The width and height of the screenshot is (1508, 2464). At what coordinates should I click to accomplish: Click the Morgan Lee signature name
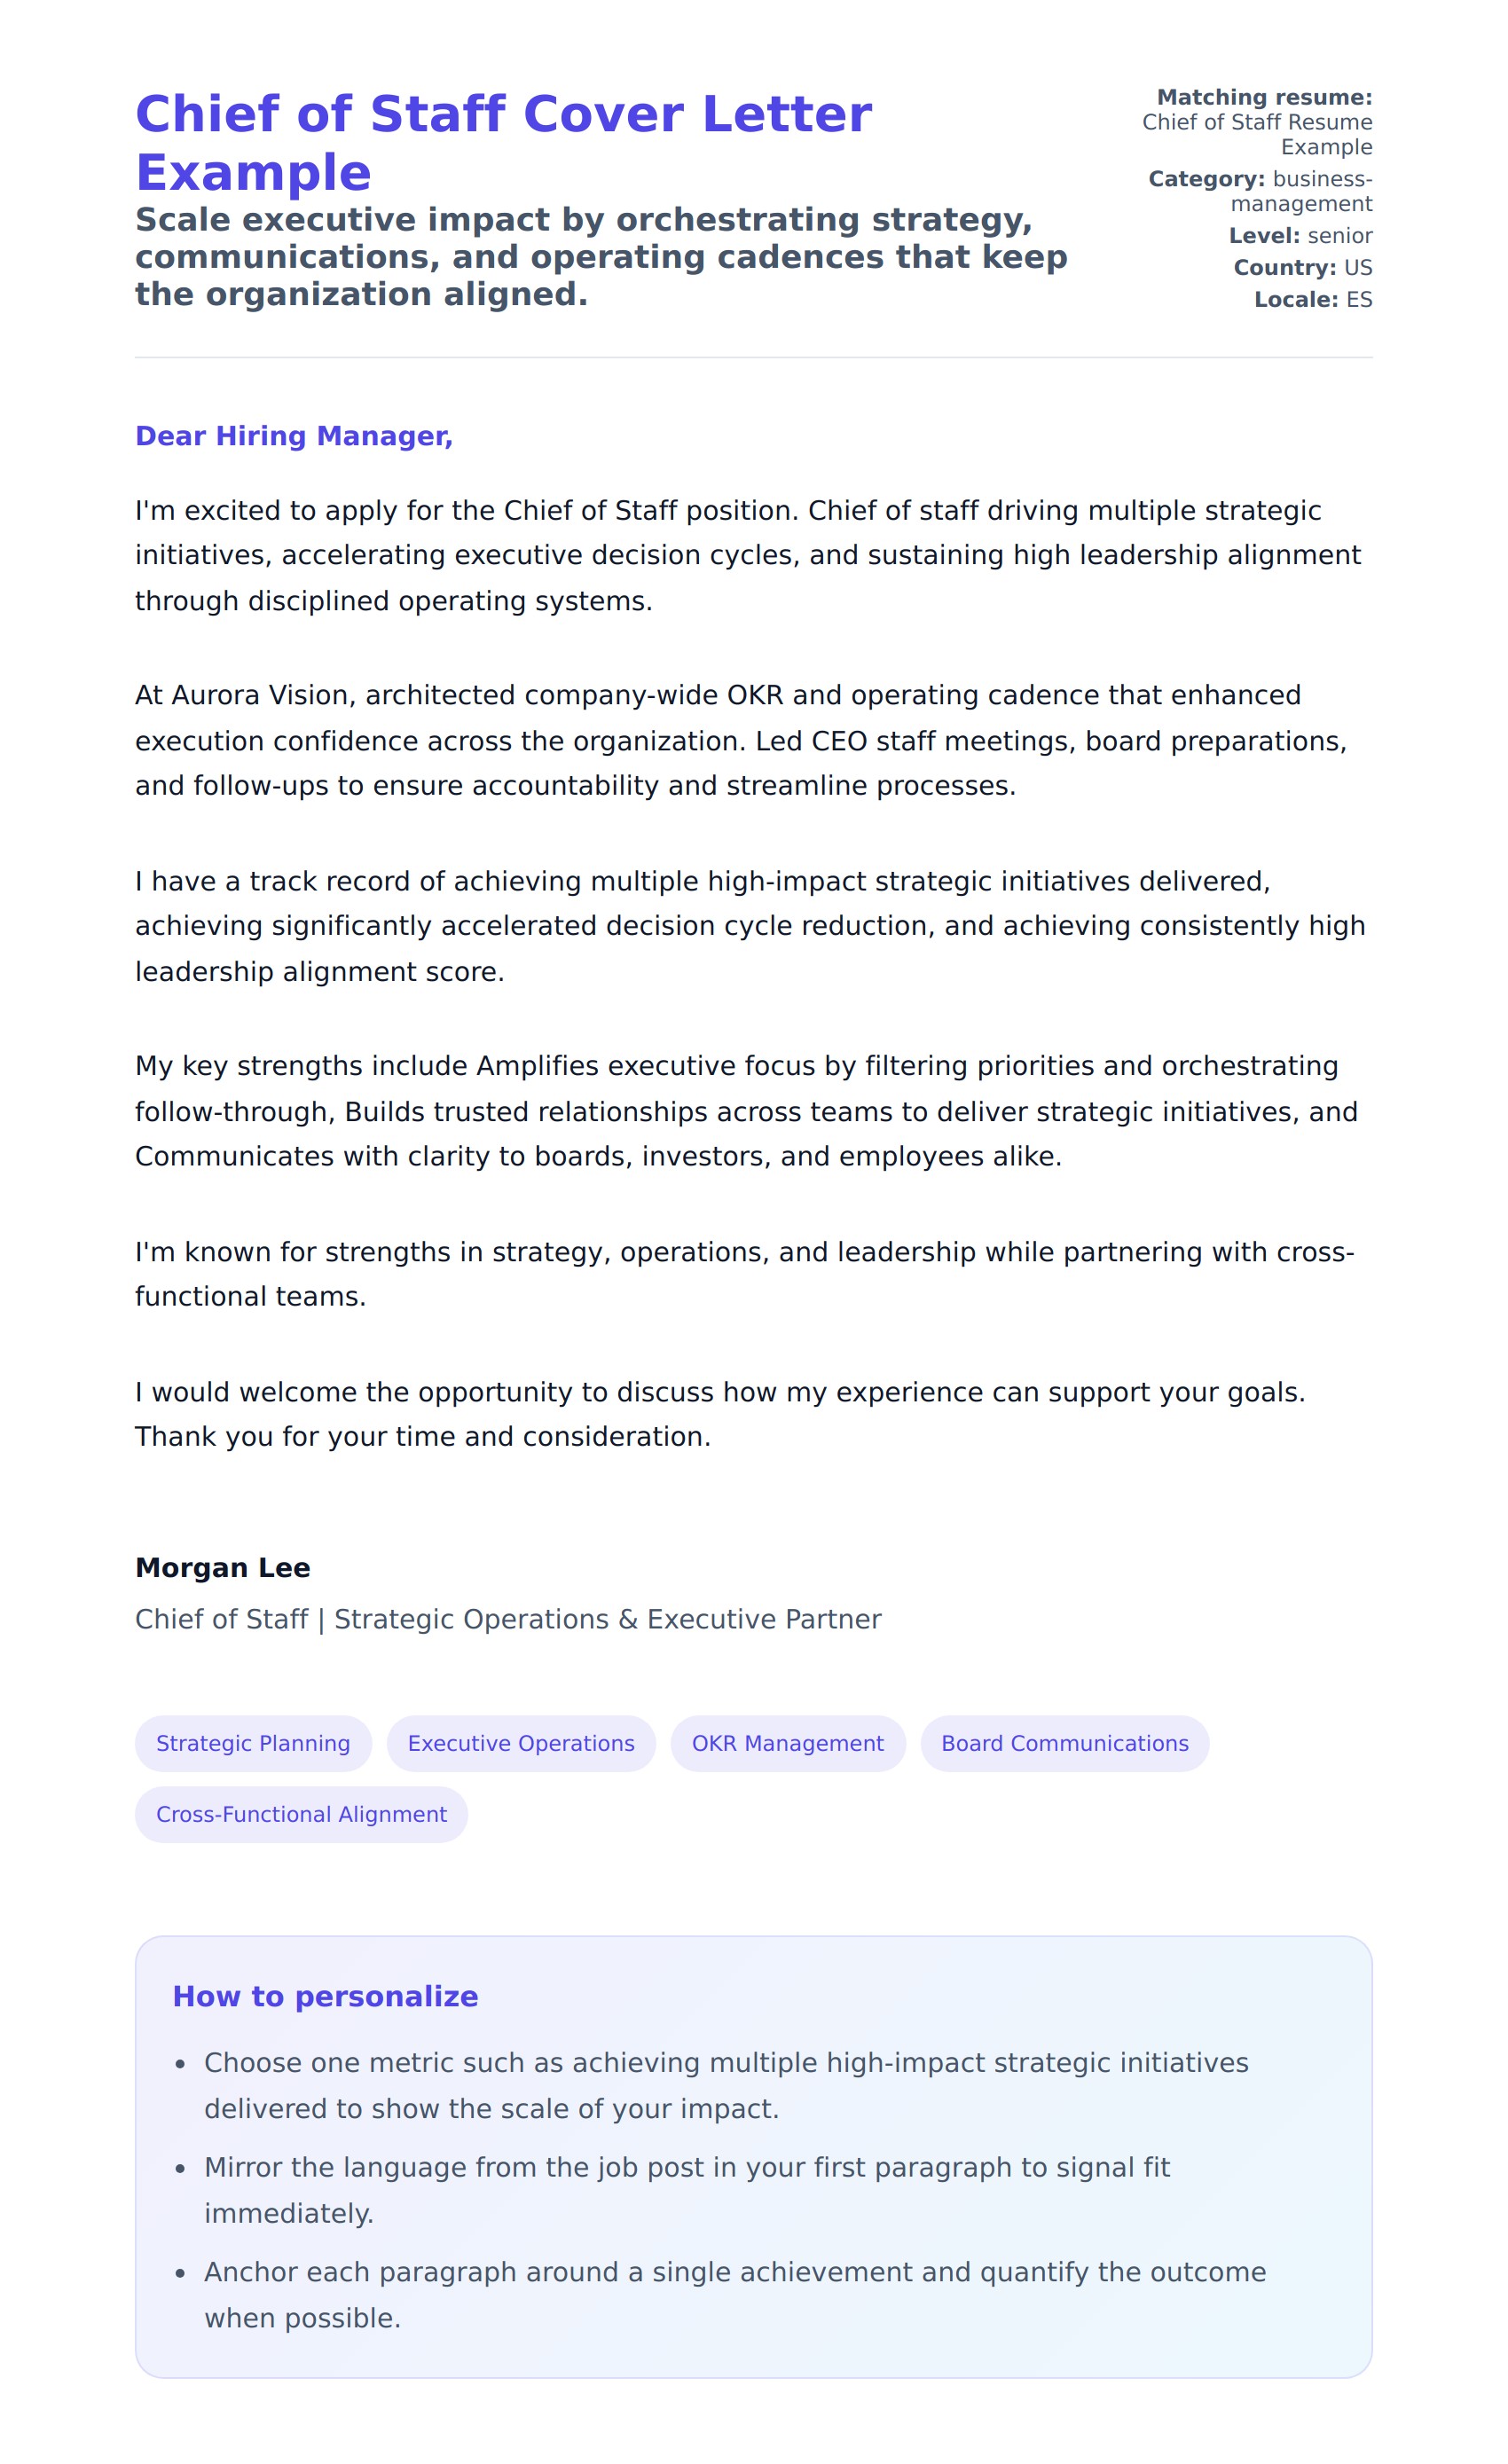point(222,1567)
